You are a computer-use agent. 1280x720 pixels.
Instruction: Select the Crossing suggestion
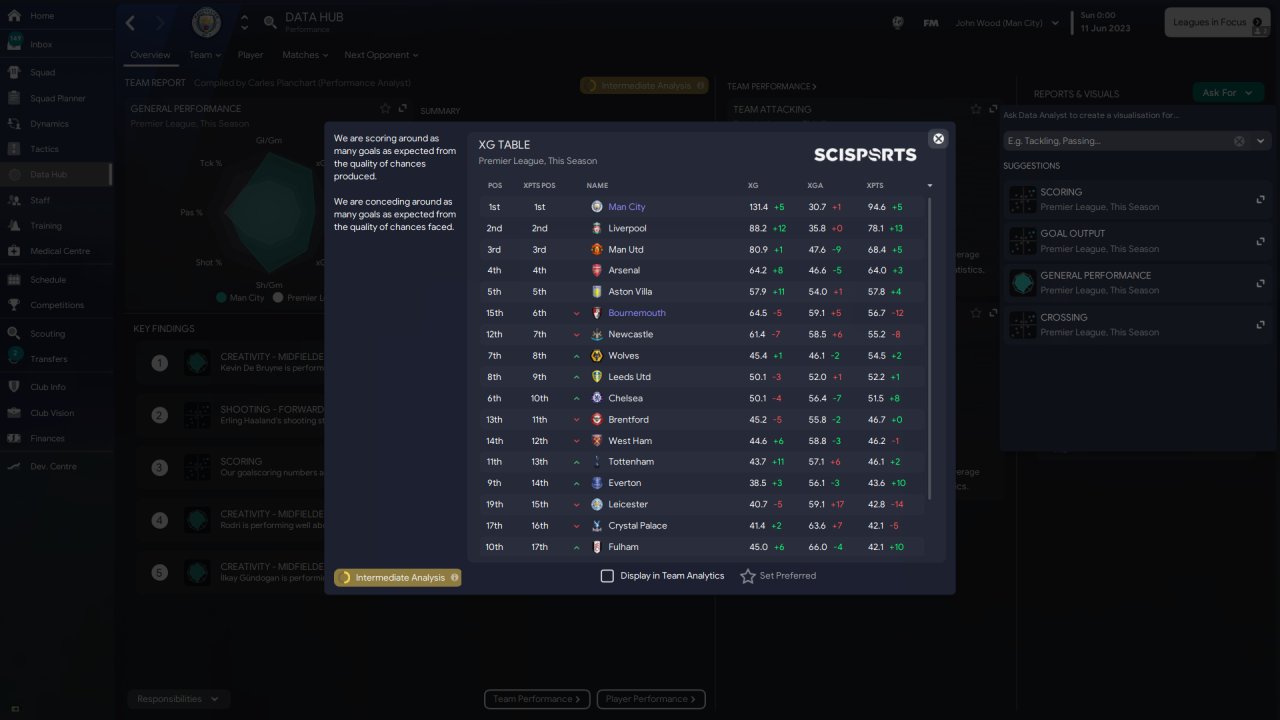(x=1136, y=325)
